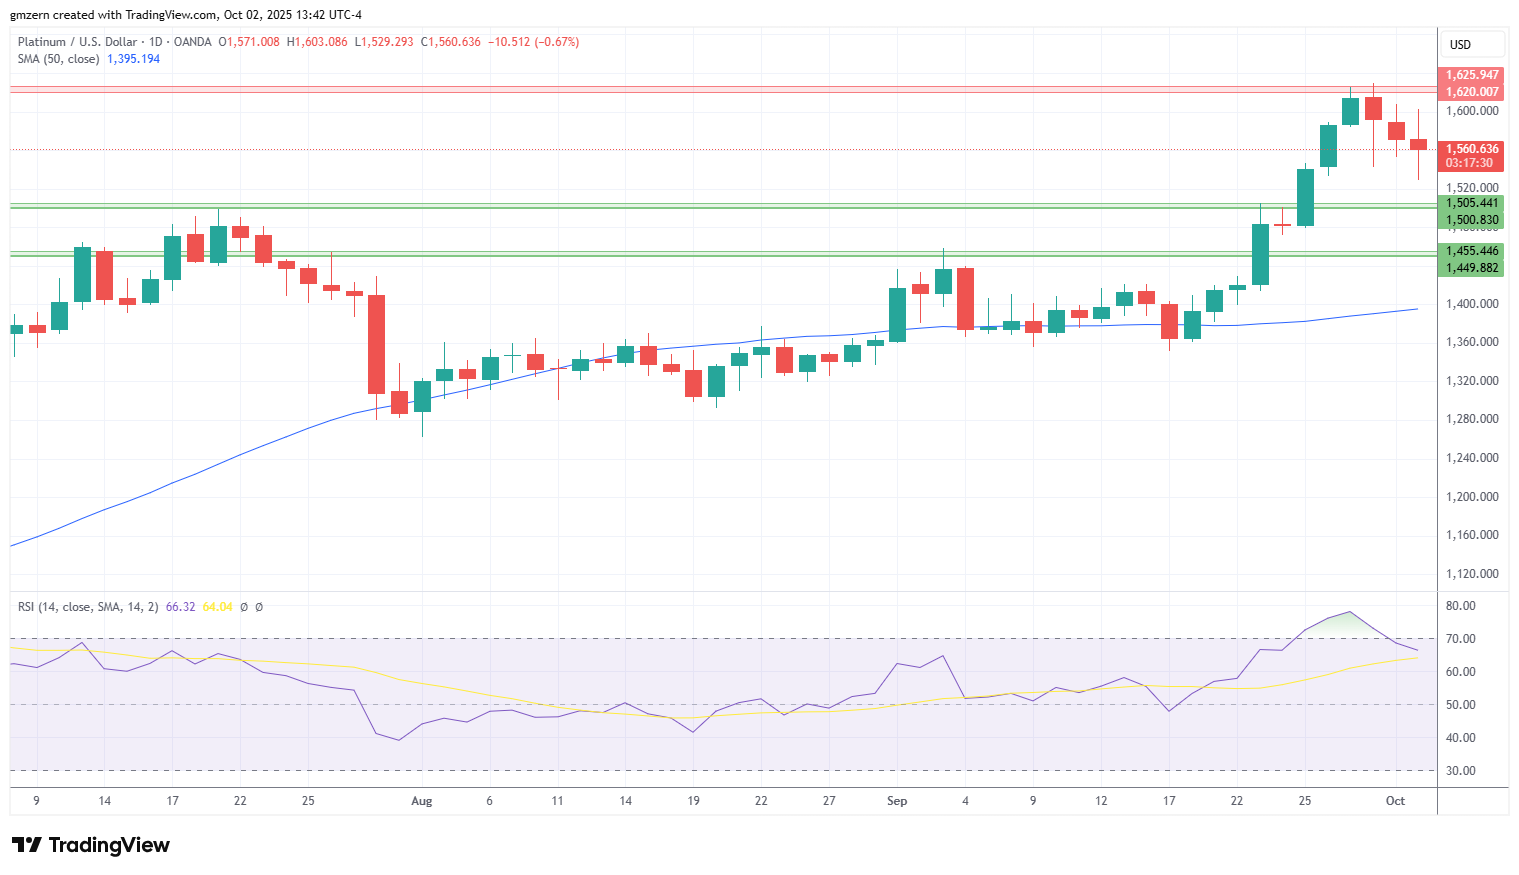Click the 1,360.000 price axis tick
Screen dimensions: 1519x875
click(x=1472, y=342)
